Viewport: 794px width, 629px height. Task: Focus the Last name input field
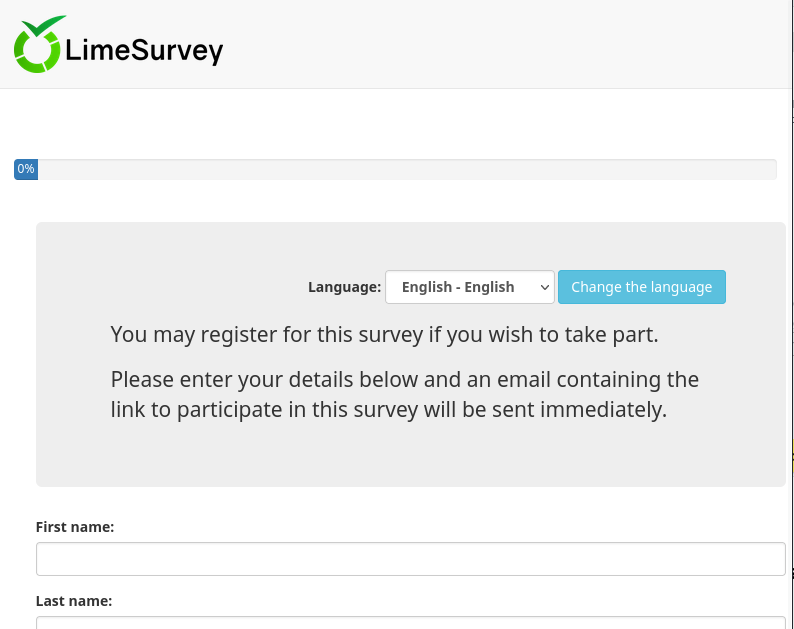tap(410, 622)
